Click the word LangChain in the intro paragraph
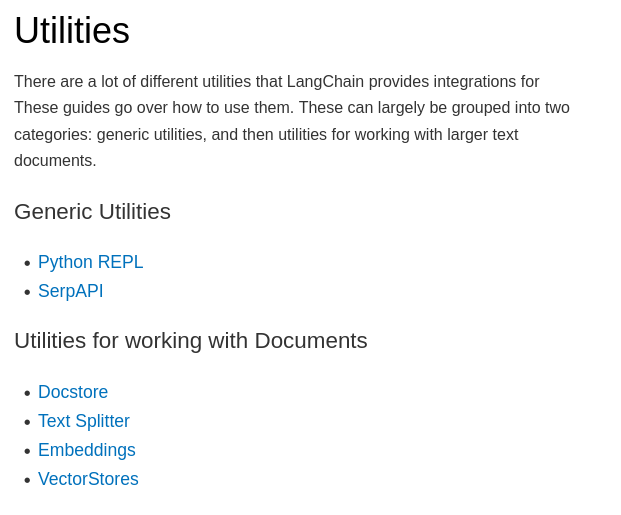Image resolution: width=621 pixels, height=515 pixels. point(325,82)
